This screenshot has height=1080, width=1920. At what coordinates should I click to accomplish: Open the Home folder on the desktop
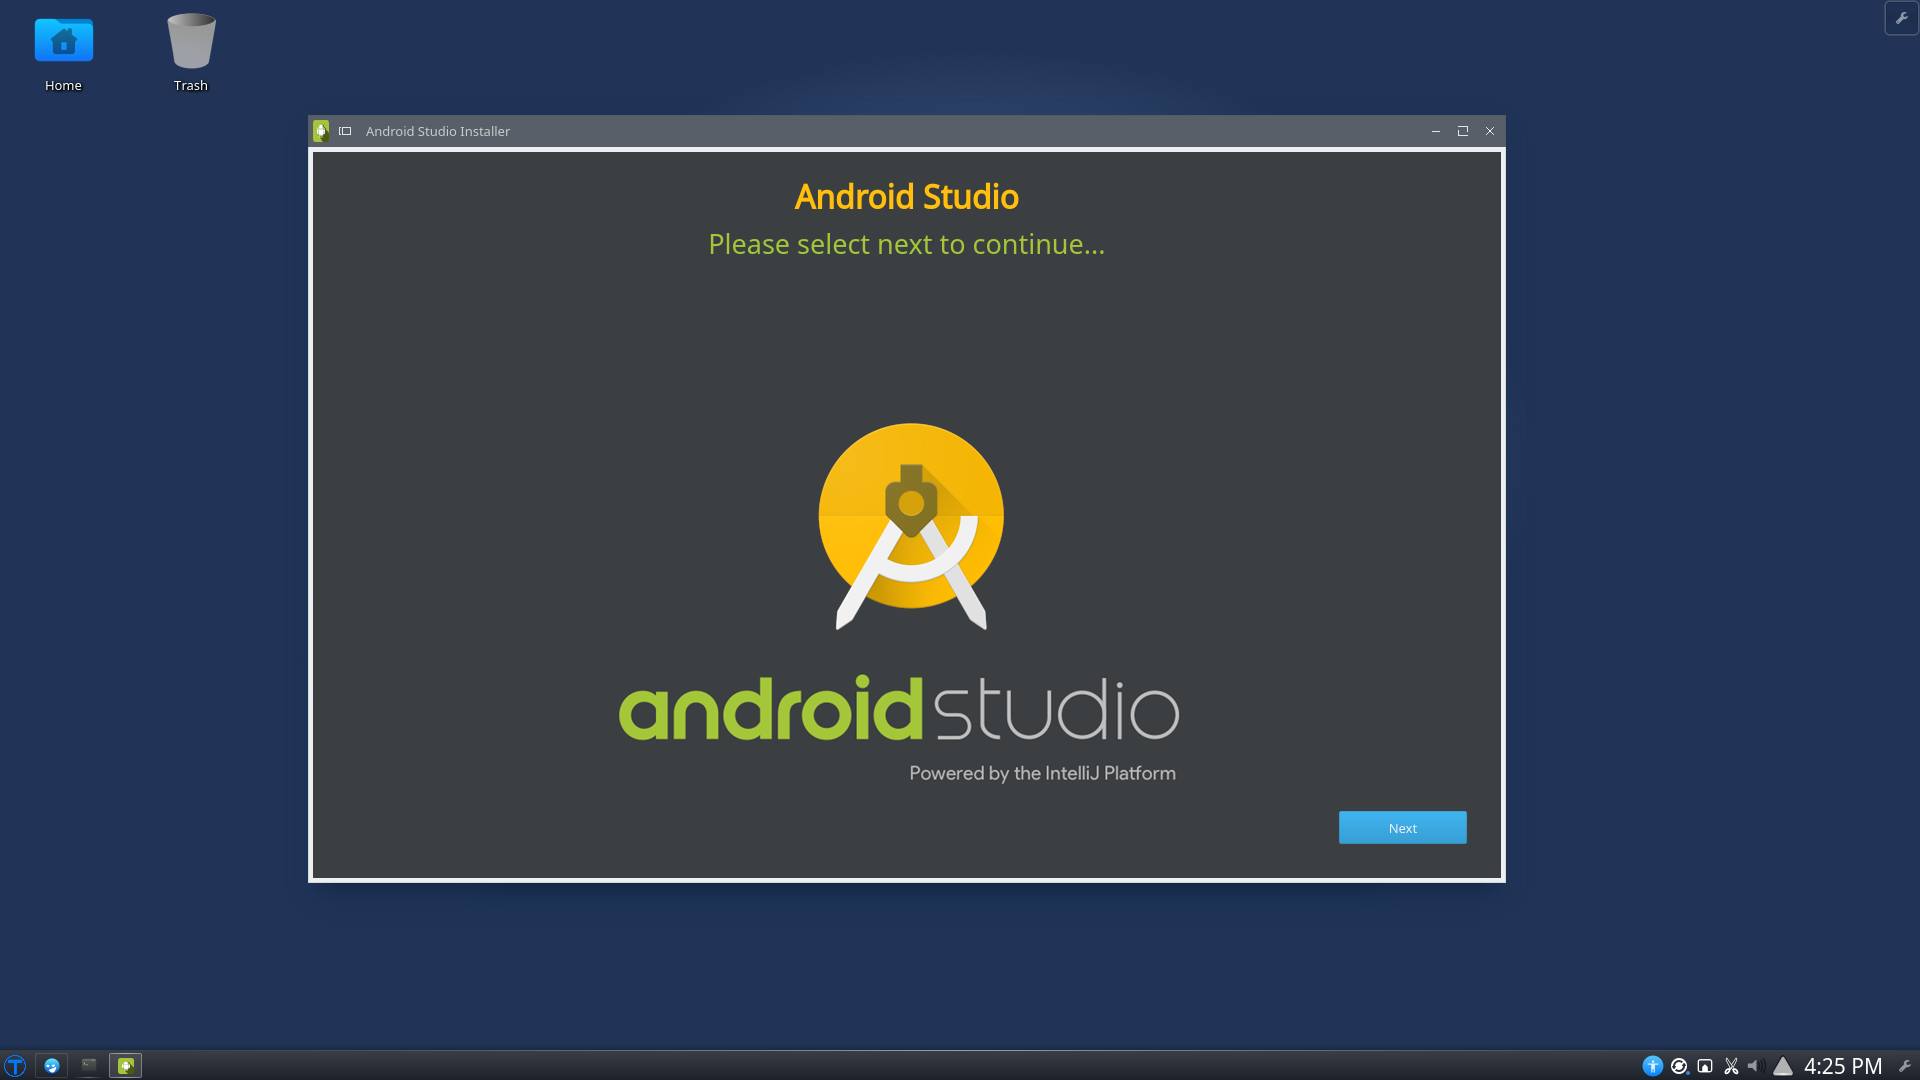click(63, 54)
